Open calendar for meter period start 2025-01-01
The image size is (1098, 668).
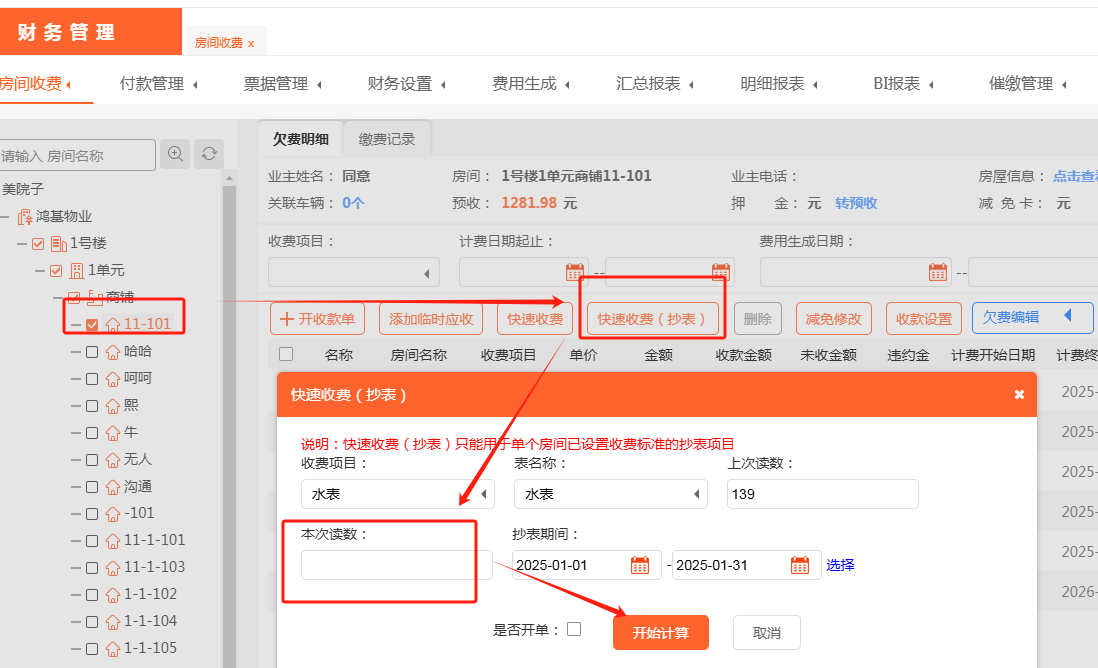(x=640, y=565)
